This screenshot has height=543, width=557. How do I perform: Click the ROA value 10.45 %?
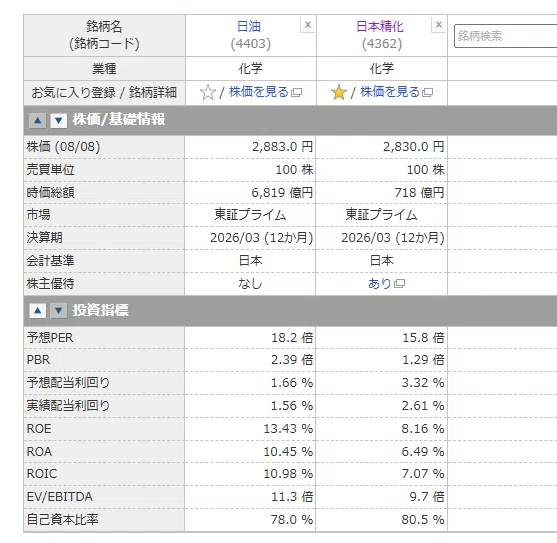pos(288,451)
